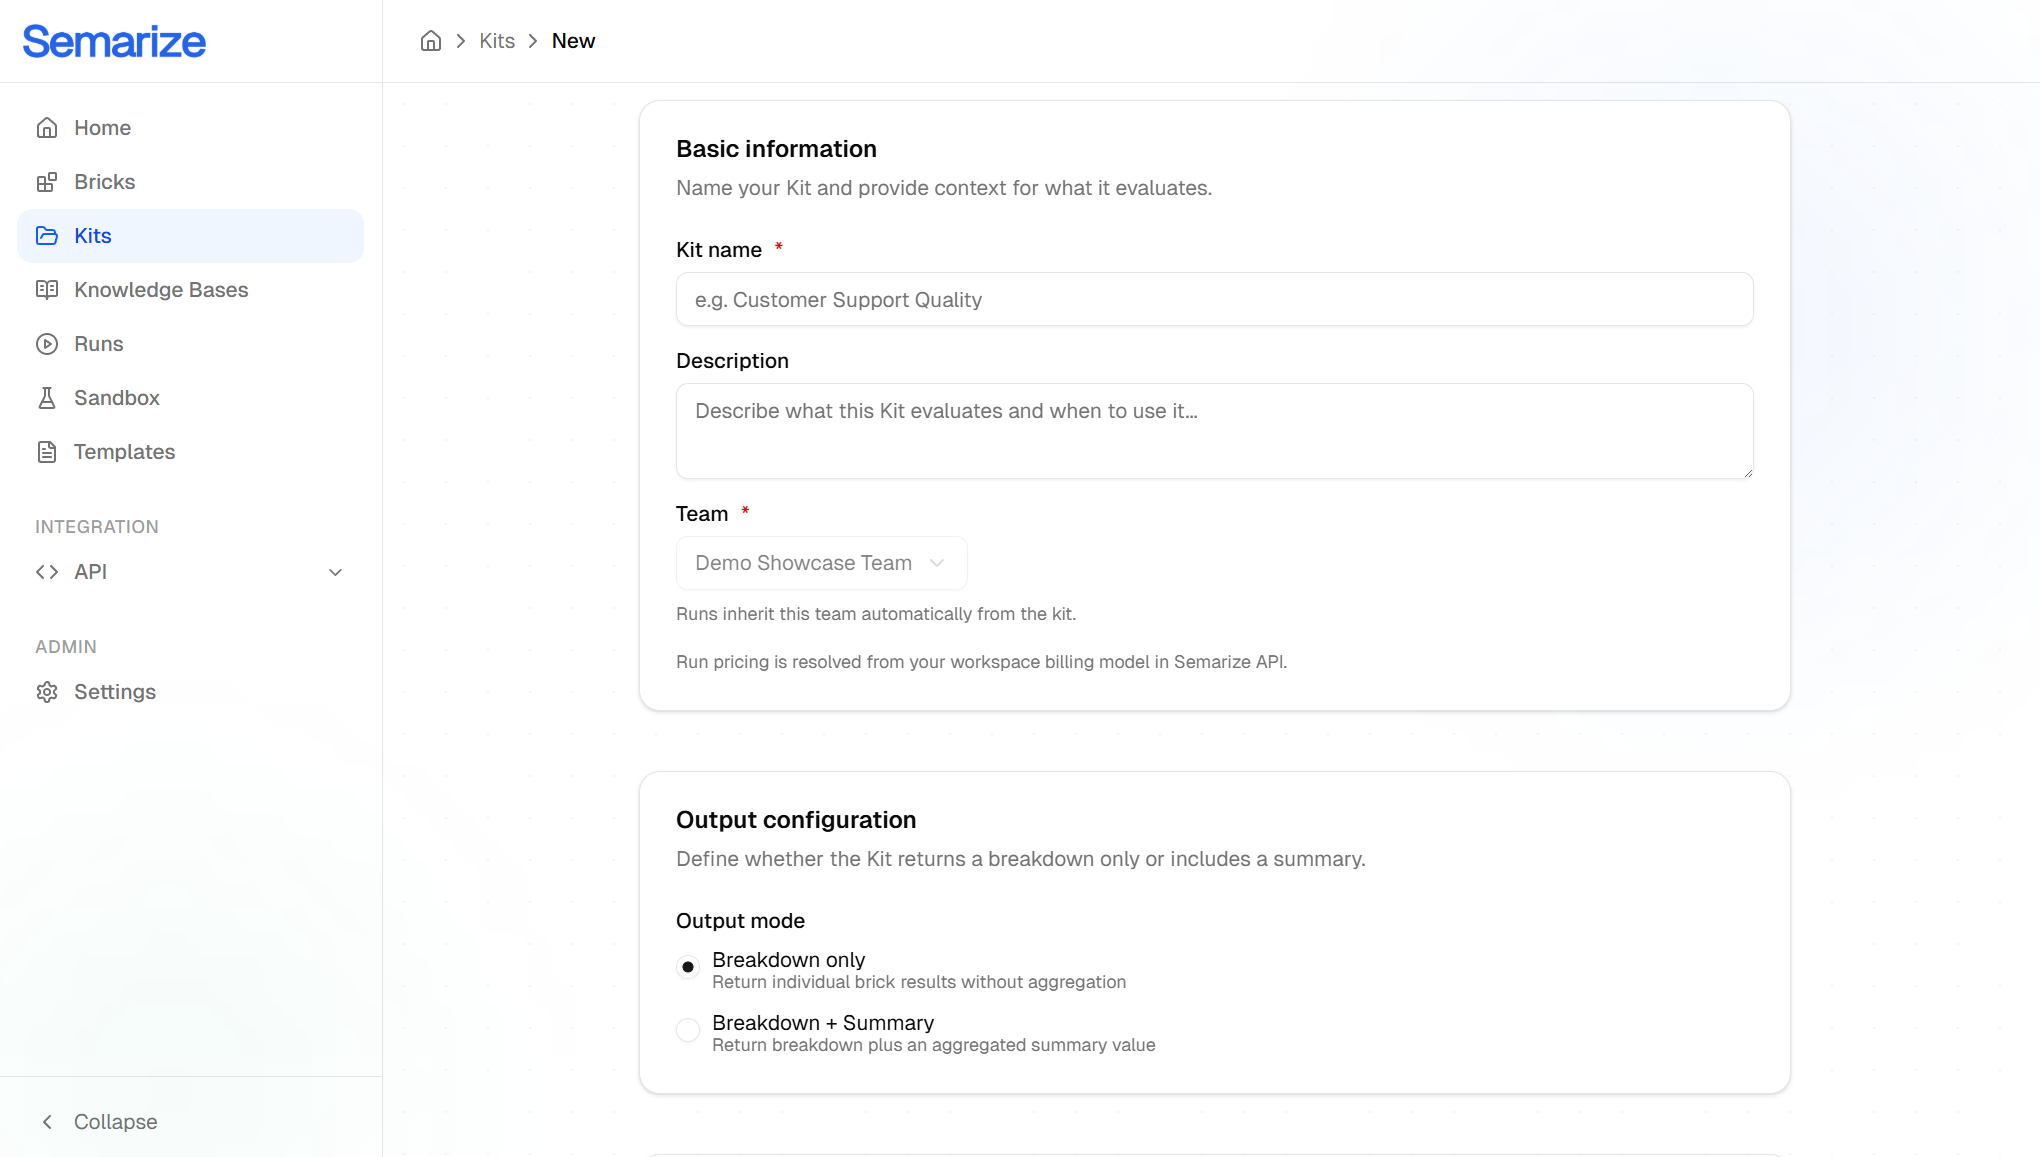Click the Settings gear icon
Viewport: 2040px width, 1157px height.
[47, 692]
